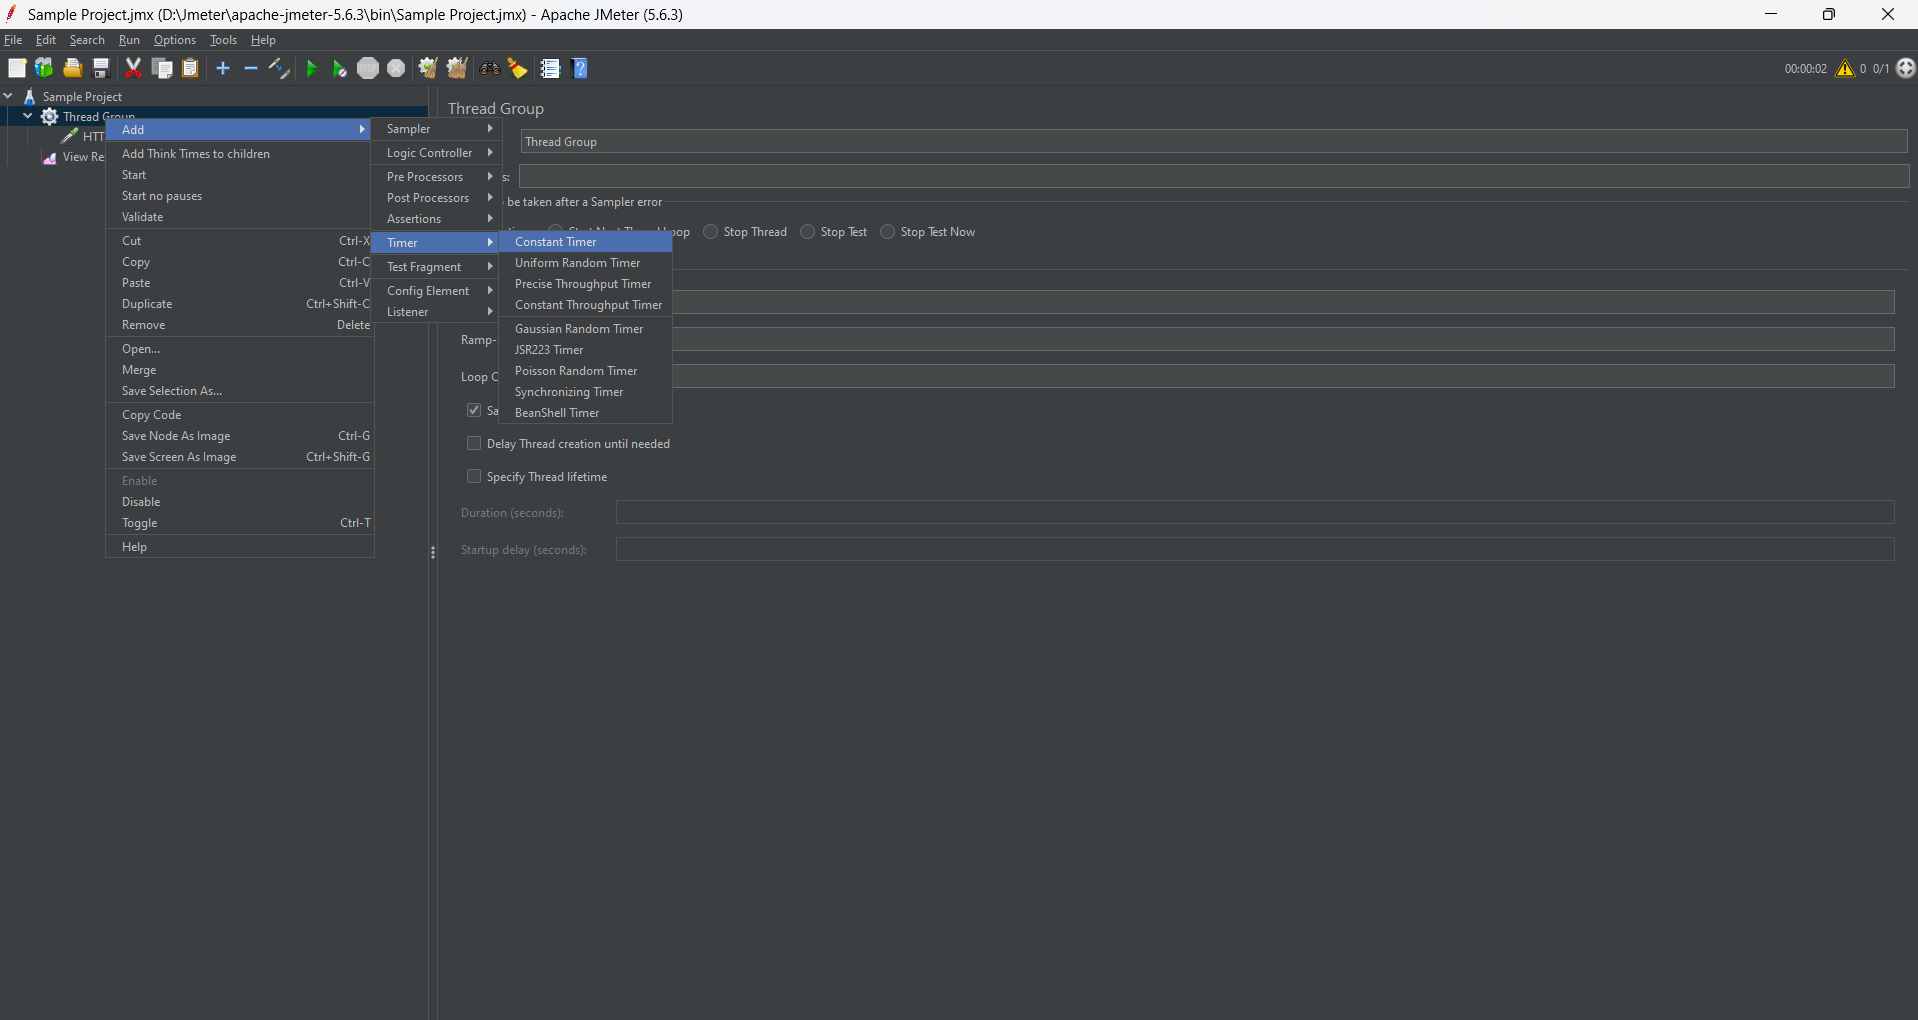1918x1020 pixels.
Task: Toggle the log viewer warning triangle icon
Action: coord(1845,68)
